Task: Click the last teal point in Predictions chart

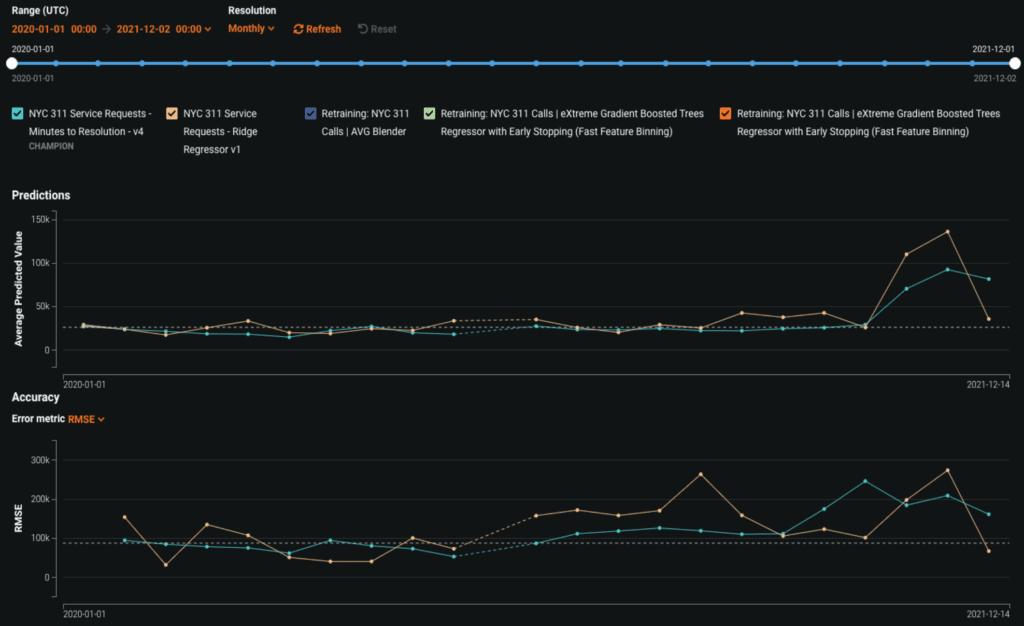Action: [989, 279]
